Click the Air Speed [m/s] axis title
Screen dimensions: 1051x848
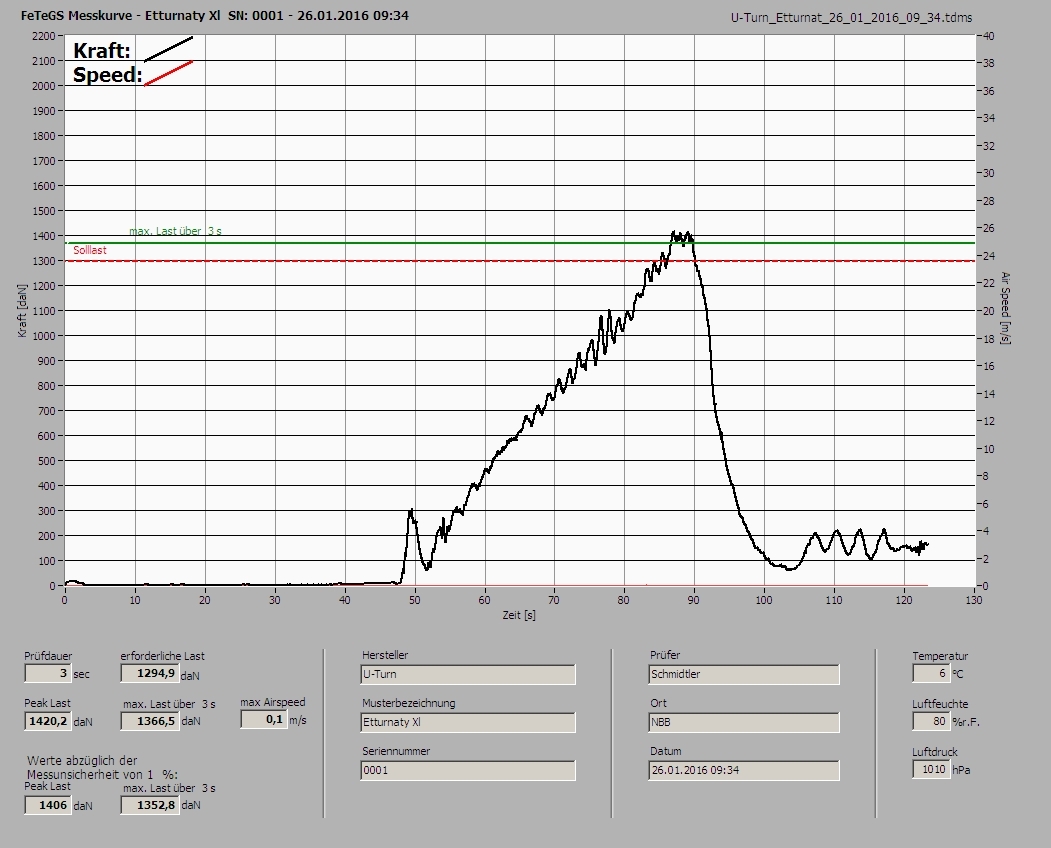click(1005, 308)
